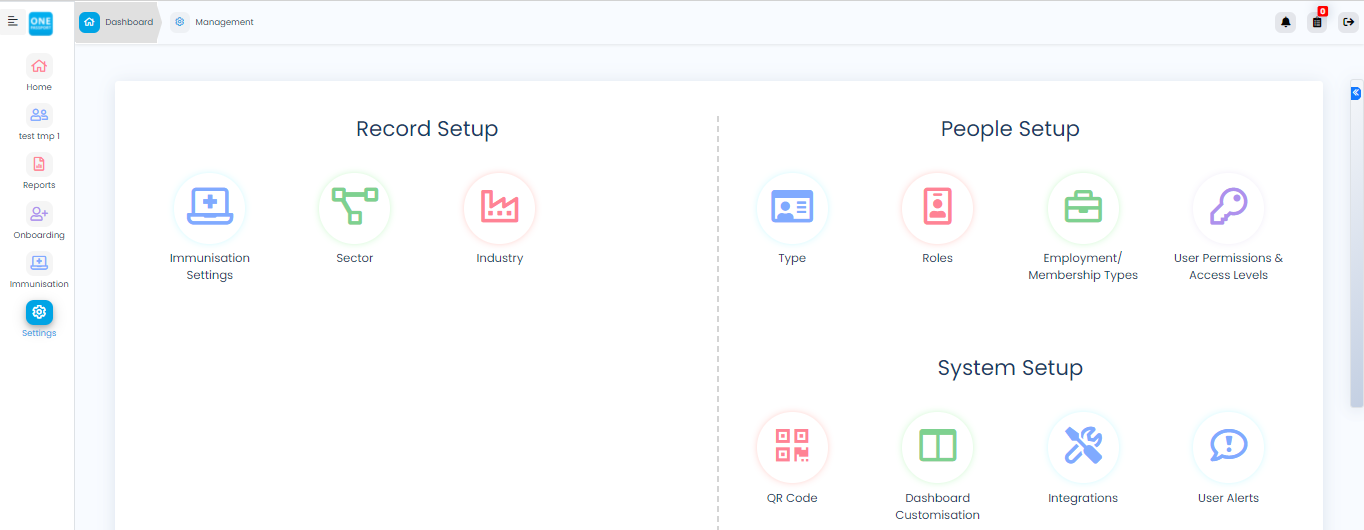The image size is (1364, 530).
Task: Click the Sector label
Action: click(355, 258)
